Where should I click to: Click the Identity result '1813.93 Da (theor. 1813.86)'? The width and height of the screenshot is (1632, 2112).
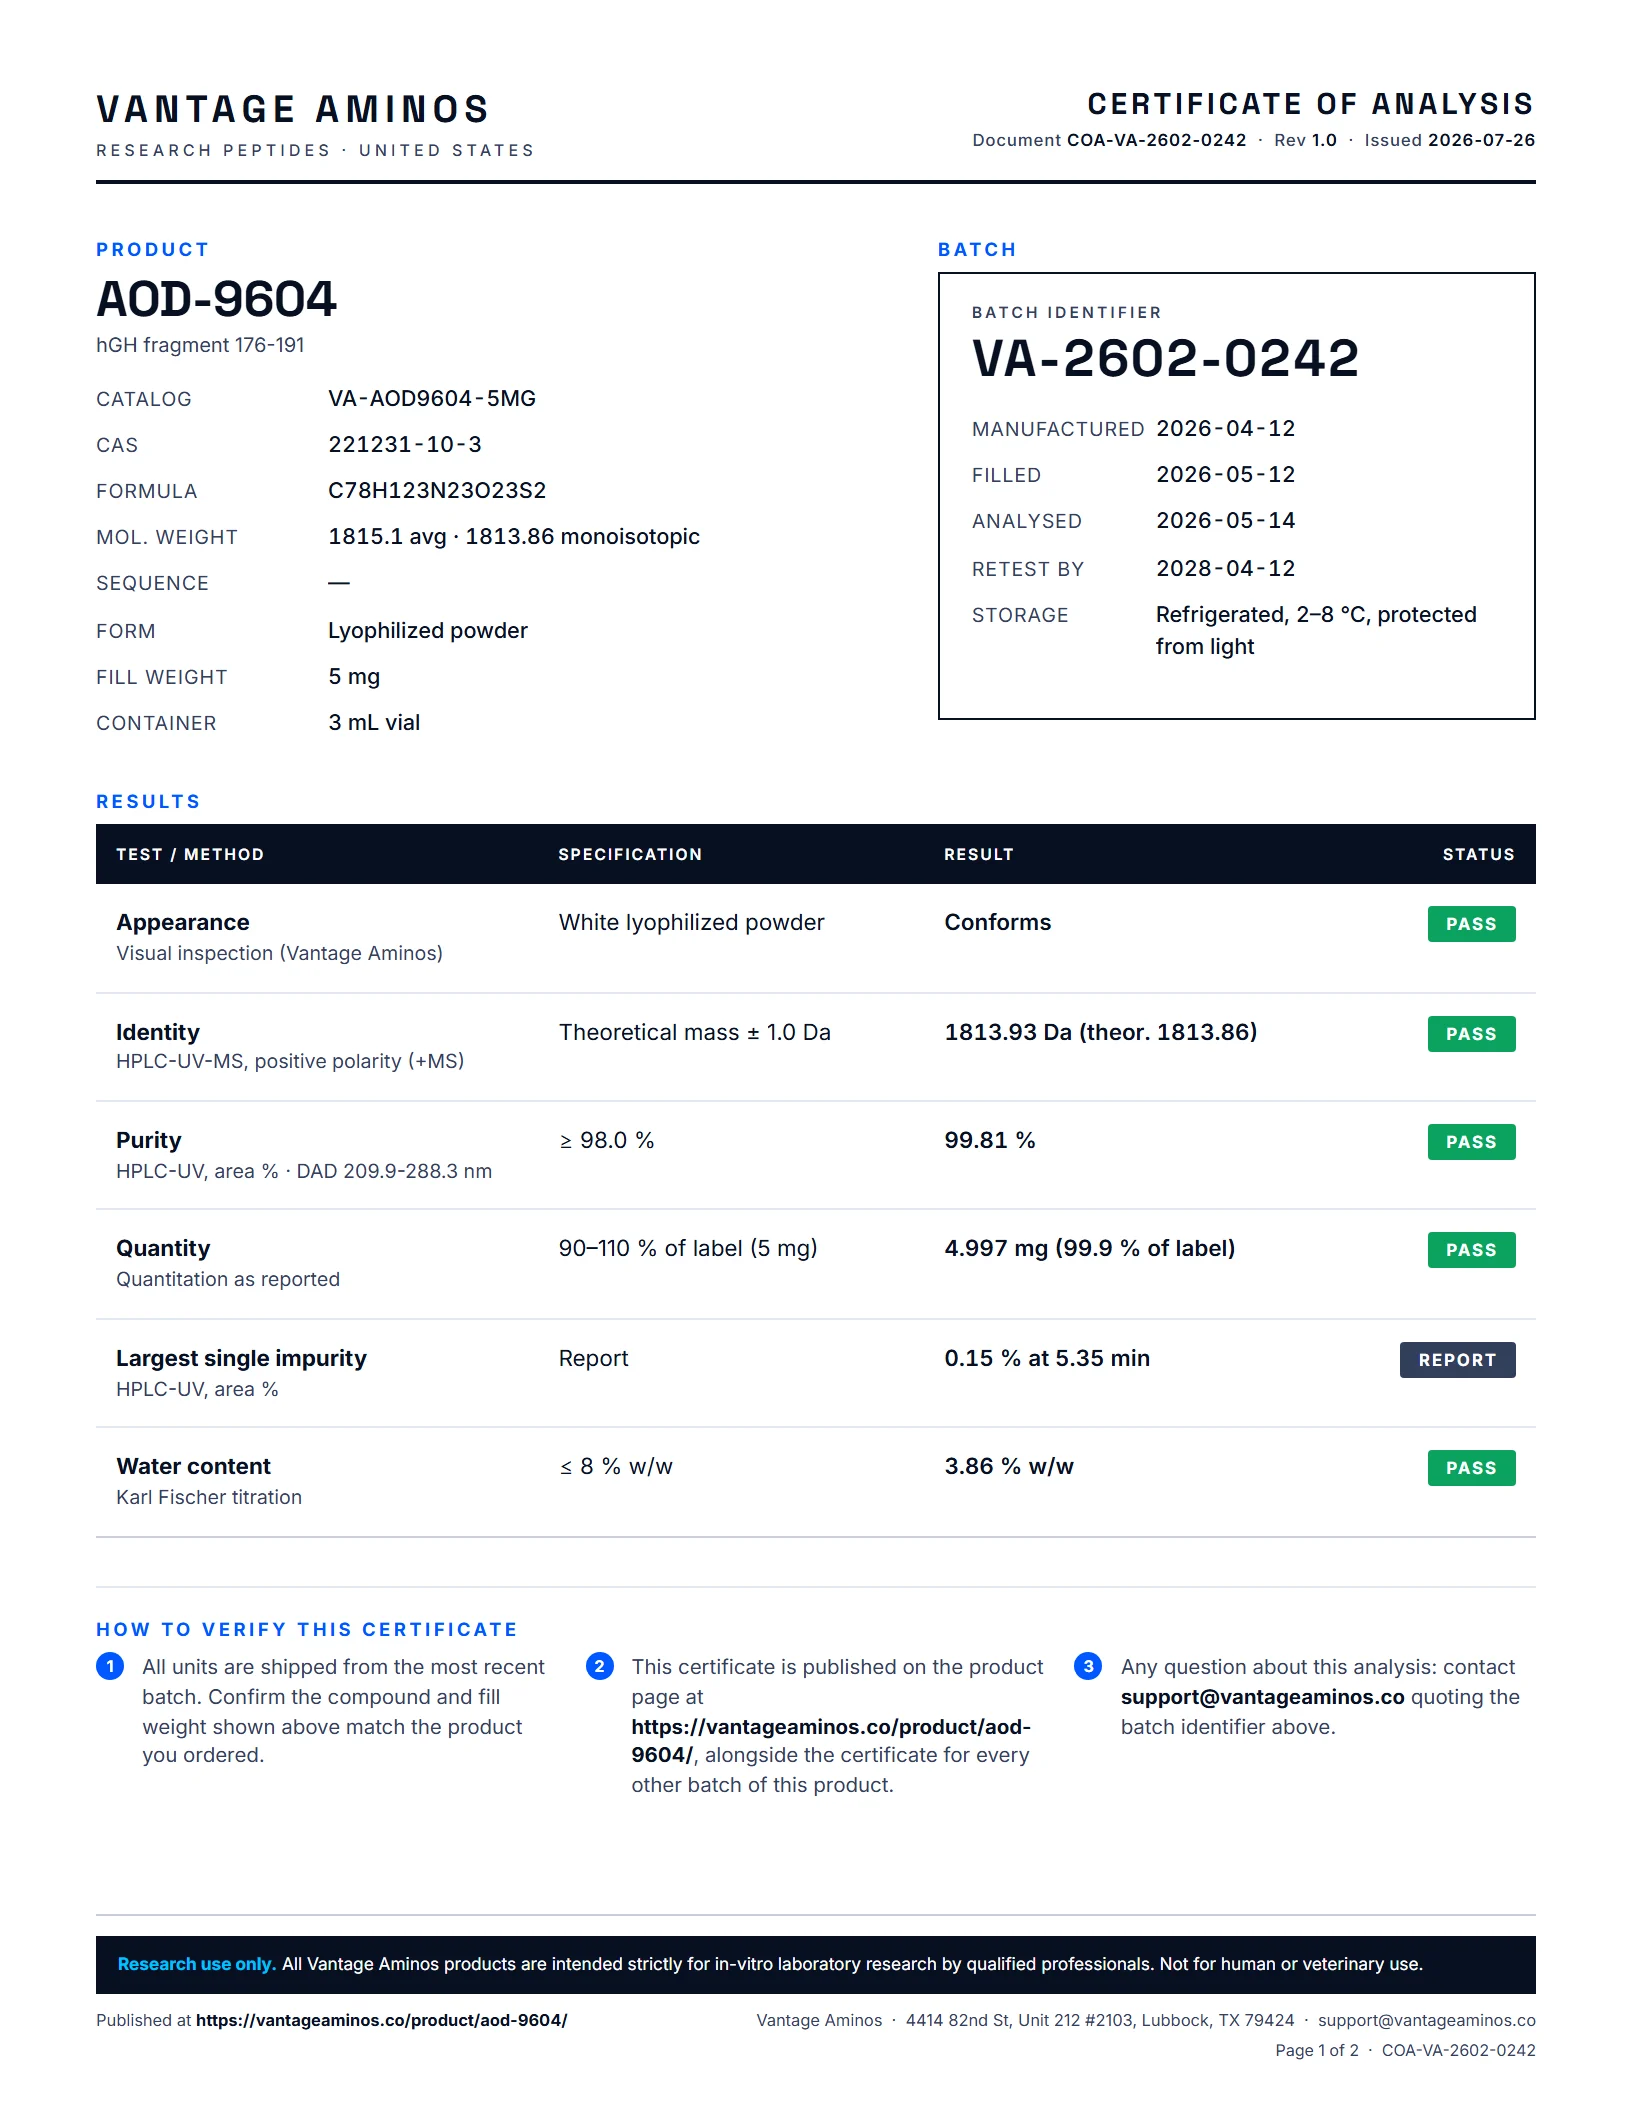tap(1101, 1032)
